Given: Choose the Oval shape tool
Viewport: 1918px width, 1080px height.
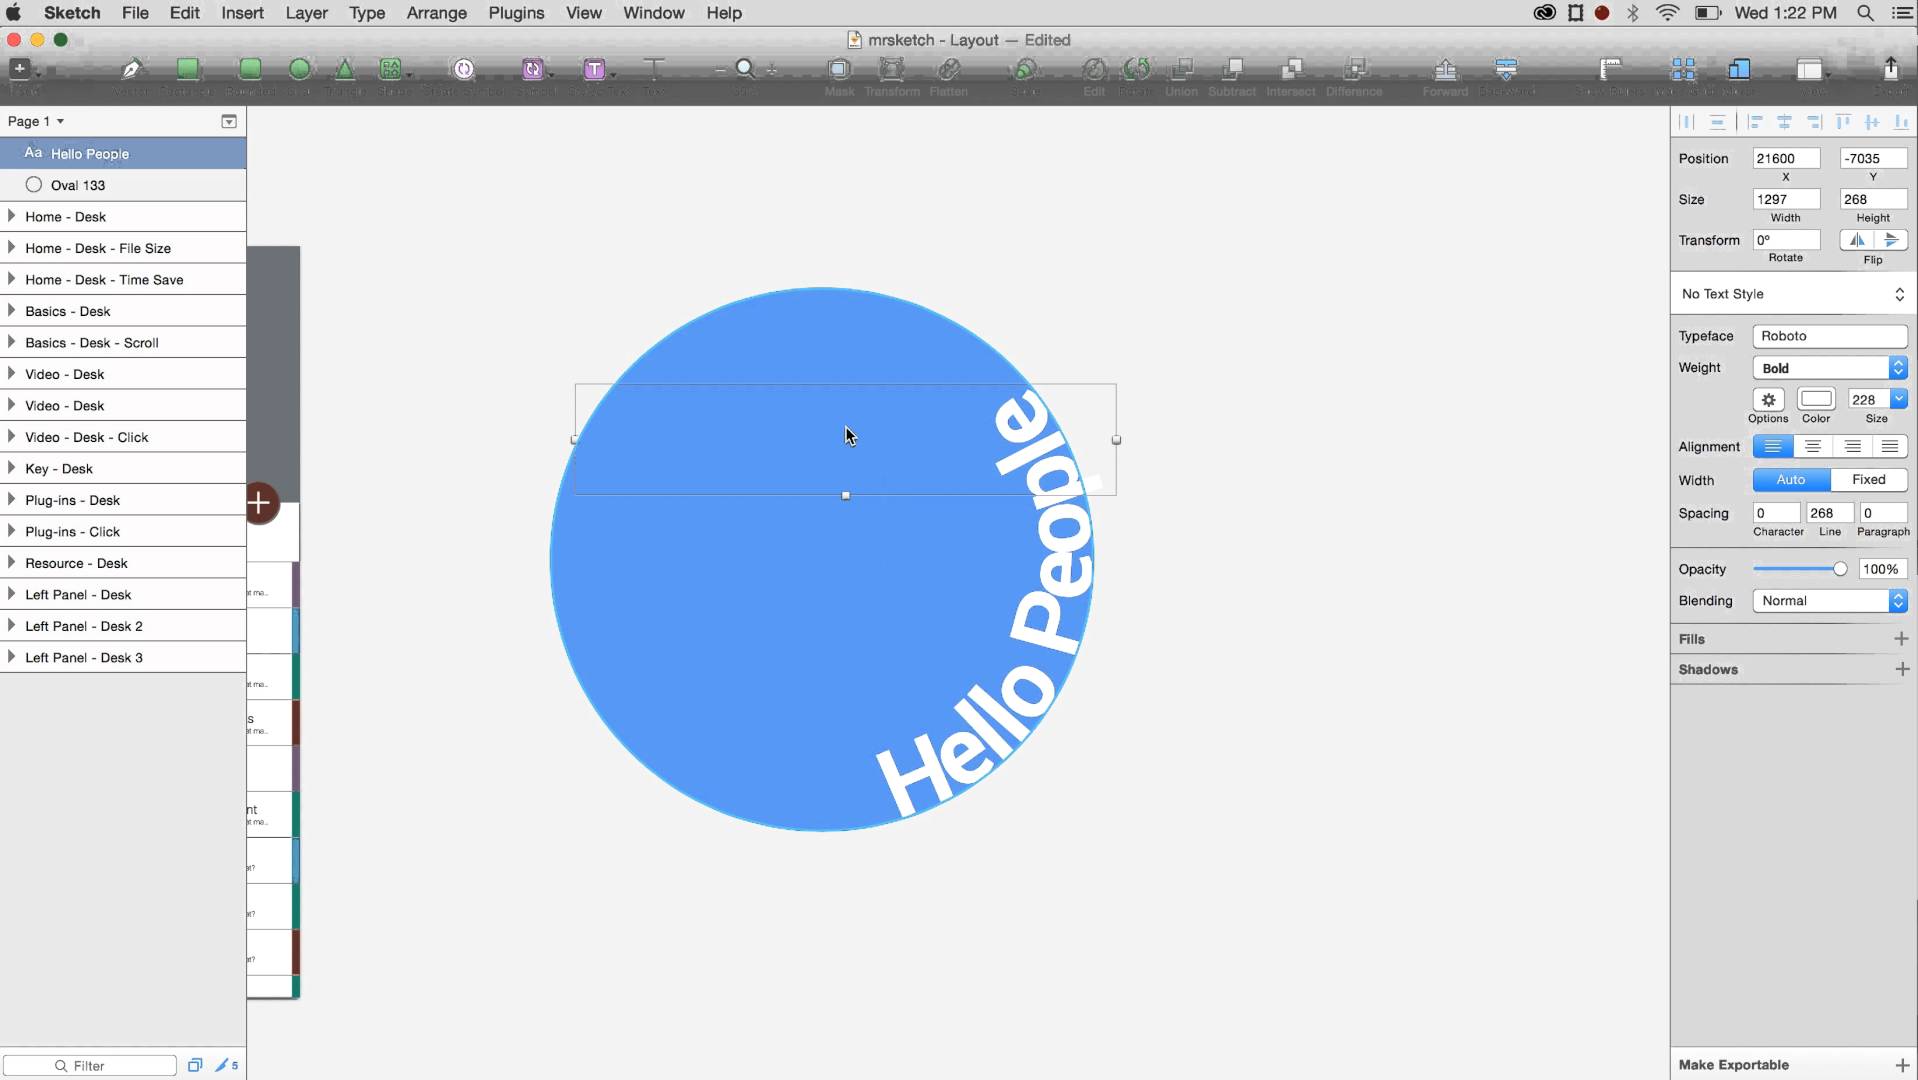Looking at the screenshot, I should tap(299, 69).
